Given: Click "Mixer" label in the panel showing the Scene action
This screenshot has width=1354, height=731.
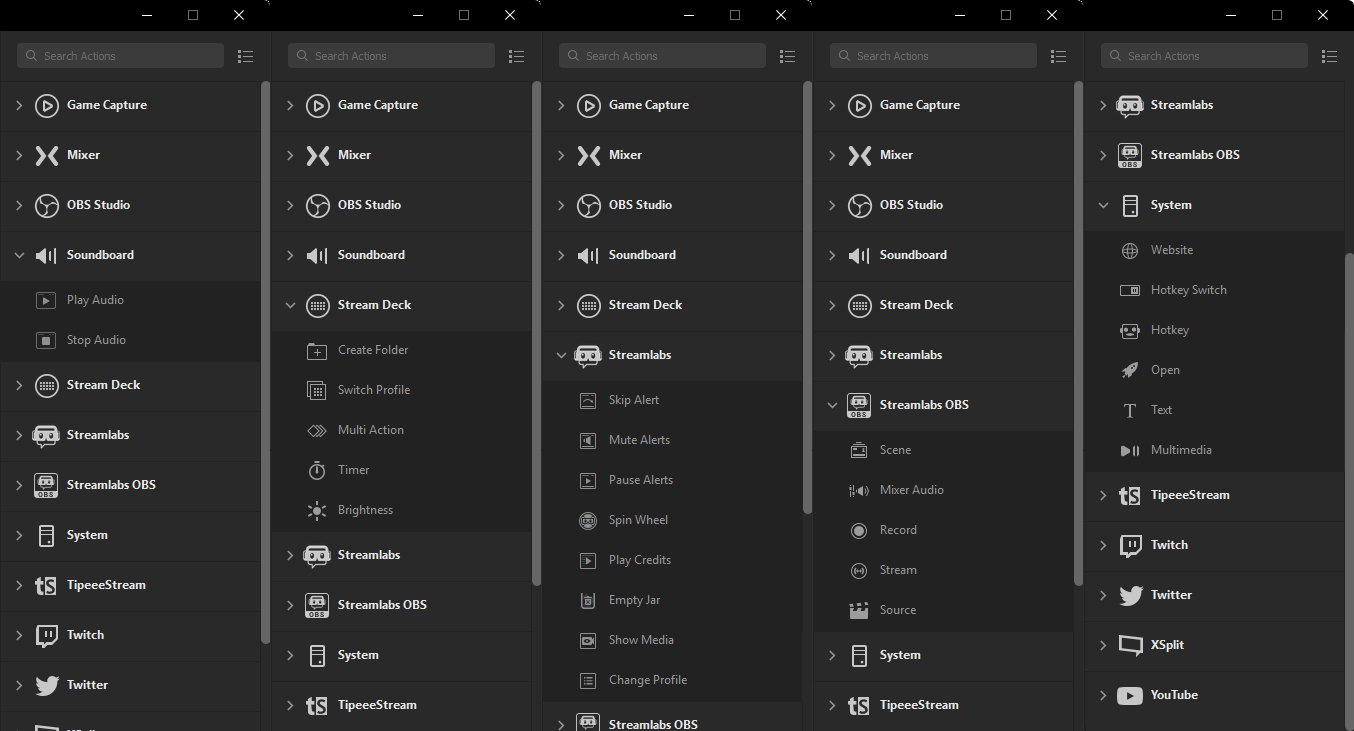Looking at the screenshot, I should coord(896,155).
